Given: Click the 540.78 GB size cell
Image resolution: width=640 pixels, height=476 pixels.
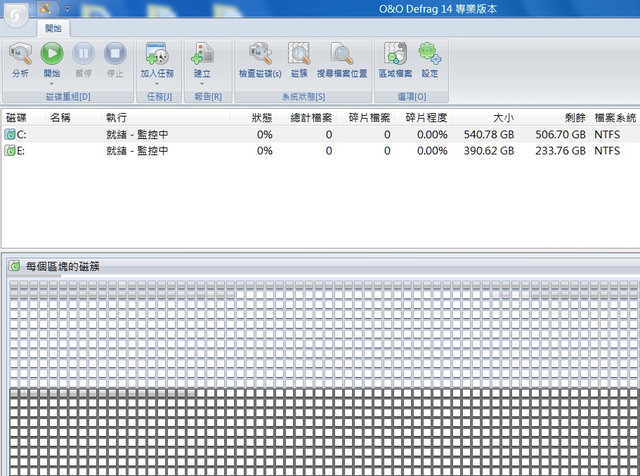Looking at the screenshot, I should (x=489, y=134).
